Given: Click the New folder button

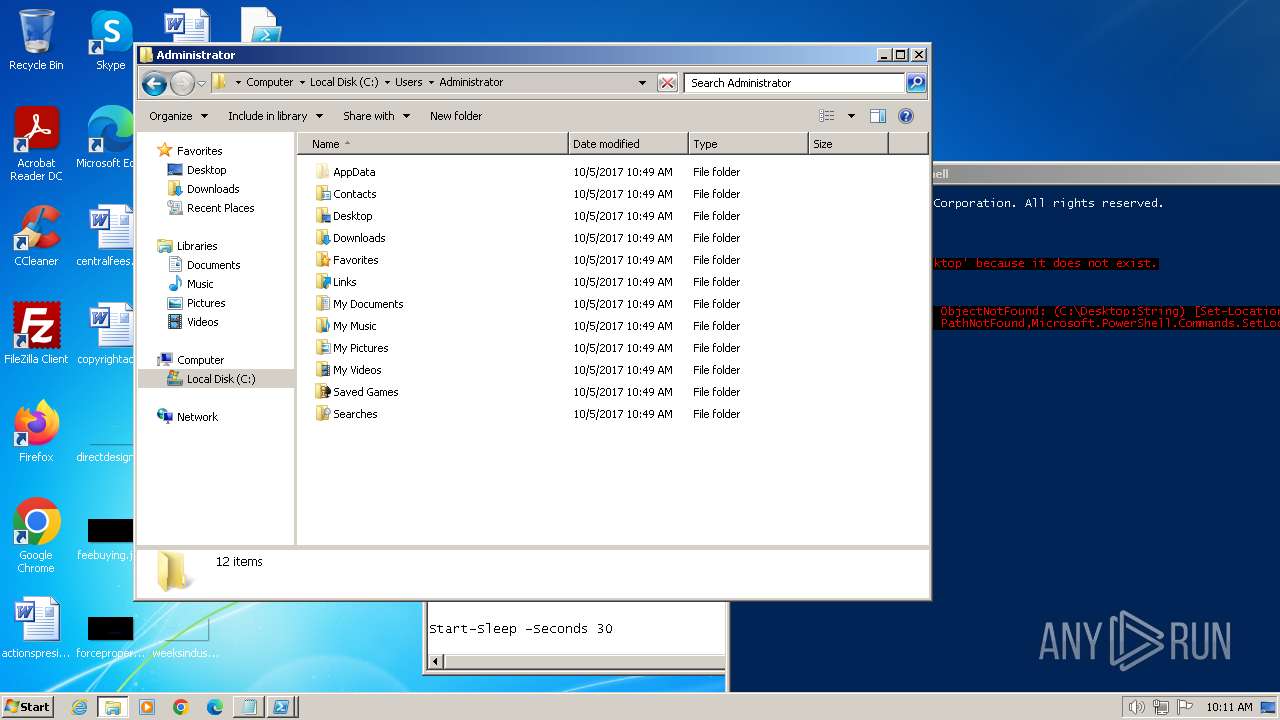Looking at the screenshot, I should tap(456, 116).
